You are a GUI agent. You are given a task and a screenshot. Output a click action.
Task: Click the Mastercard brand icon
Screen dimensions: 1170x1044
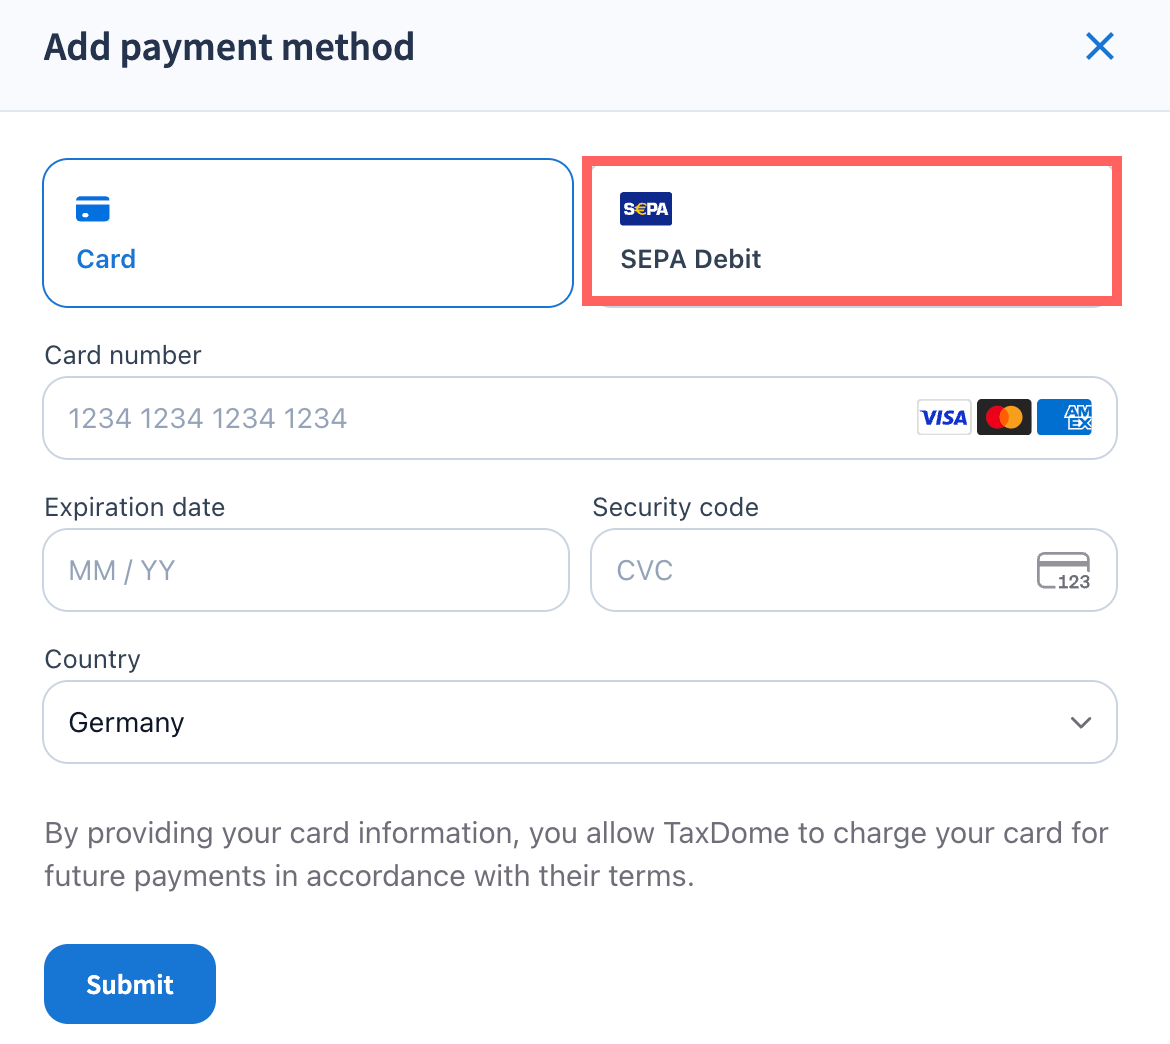[1003, 418]
